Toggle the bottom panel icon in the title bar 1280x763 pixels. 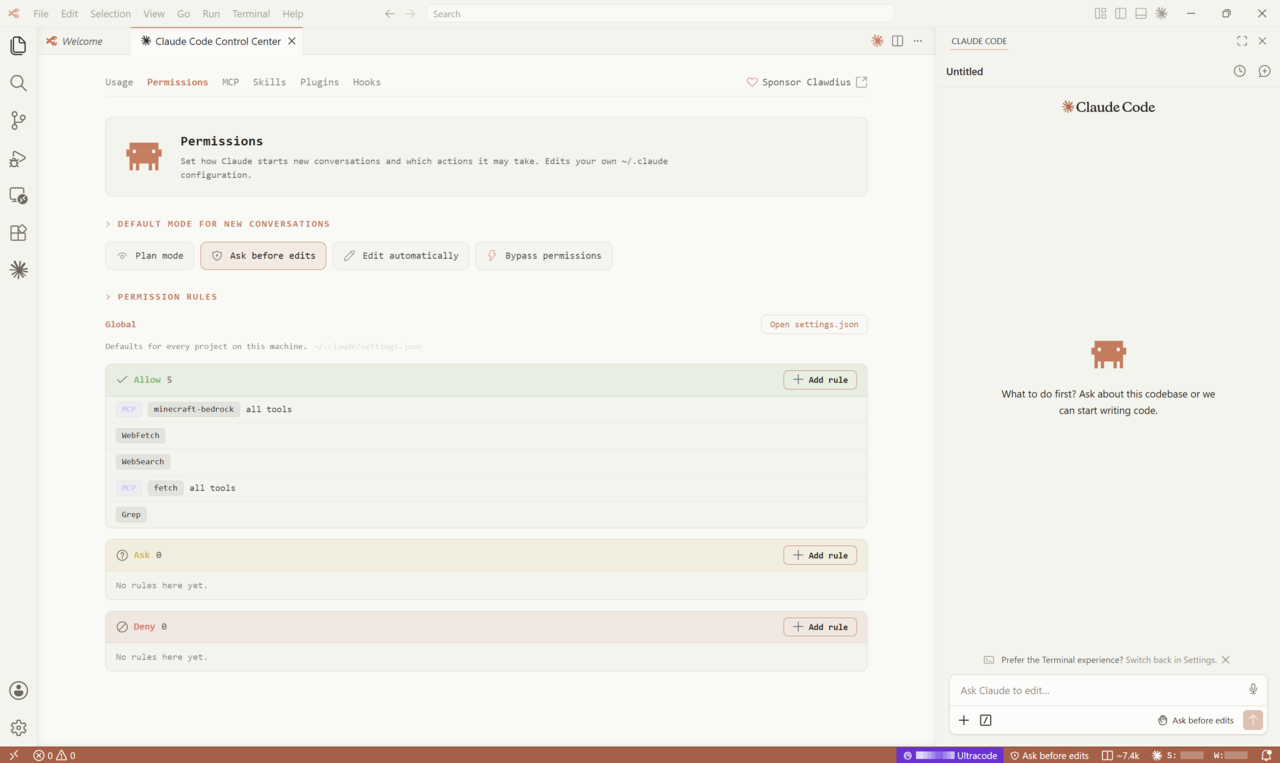1141,14
